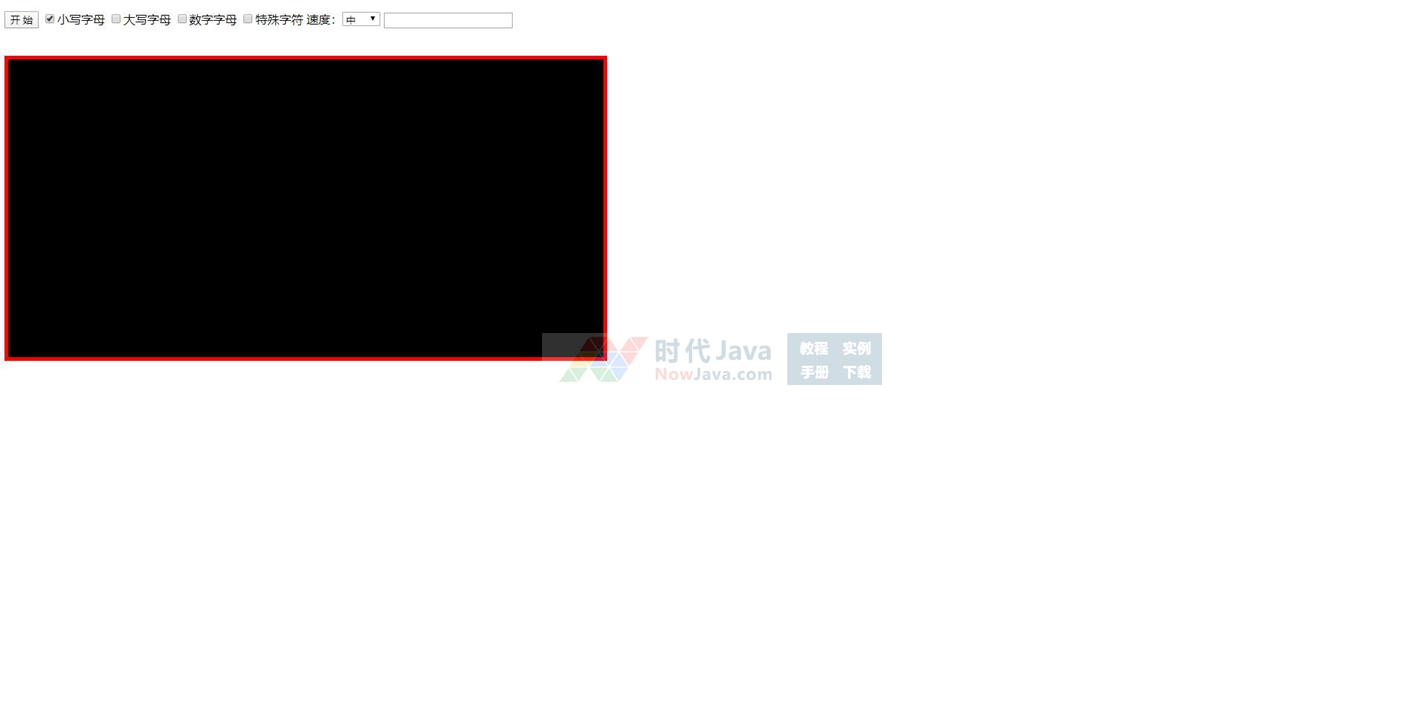Focus the text input beside the speed dropdown
This screenshot has height=718, width=1425.
[448, 20]
